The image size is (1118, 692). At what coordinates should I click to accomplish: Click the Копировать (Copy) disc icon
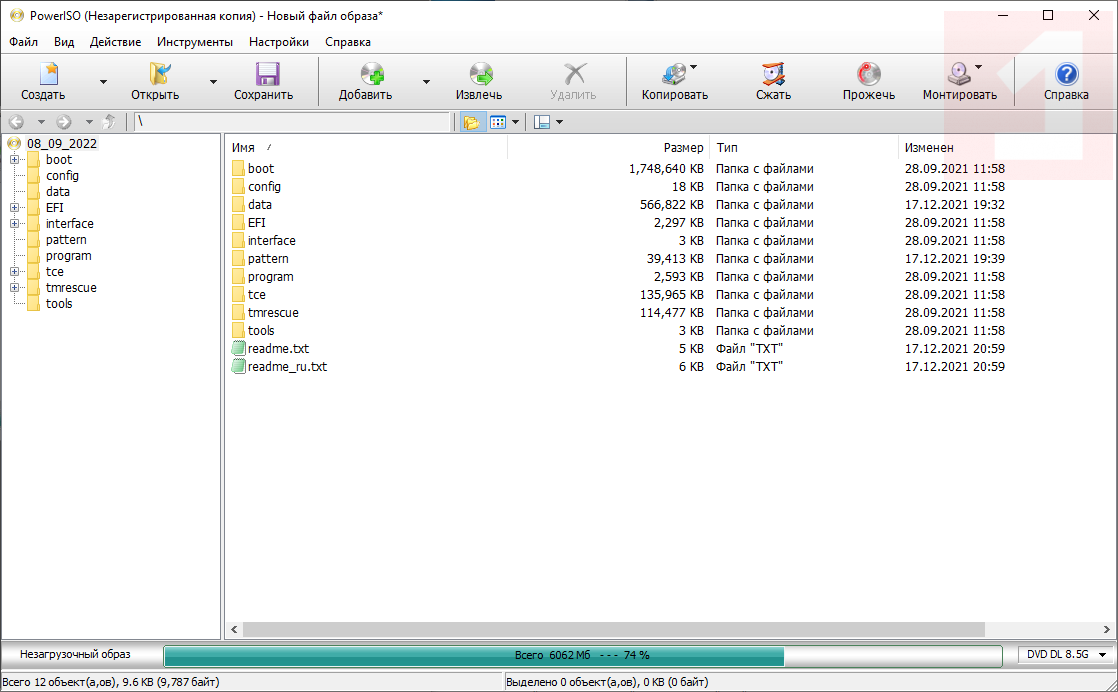[x=673, y=74]
